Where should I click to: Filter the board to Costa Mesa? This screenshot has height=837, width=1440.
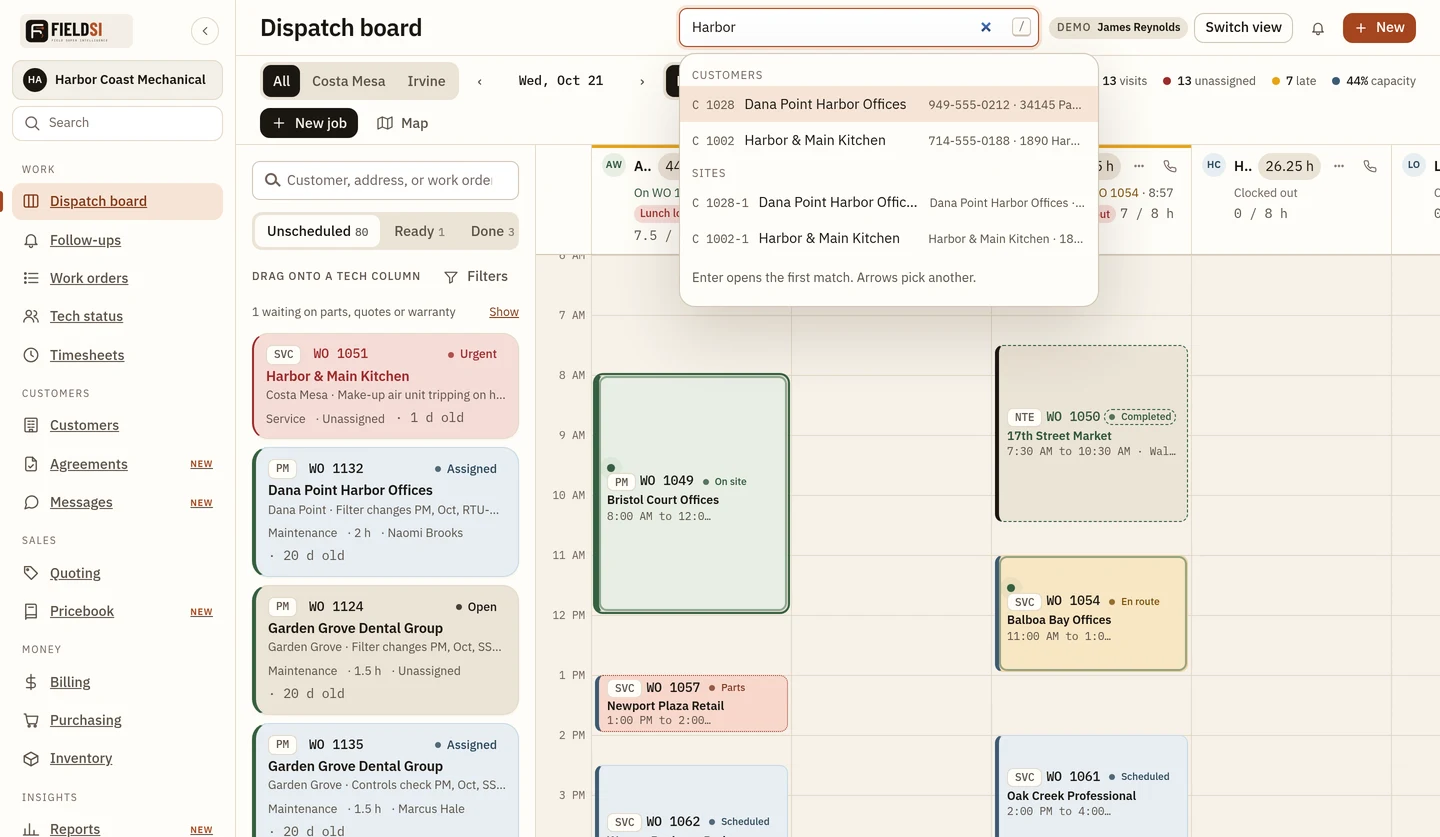(348, 81)
